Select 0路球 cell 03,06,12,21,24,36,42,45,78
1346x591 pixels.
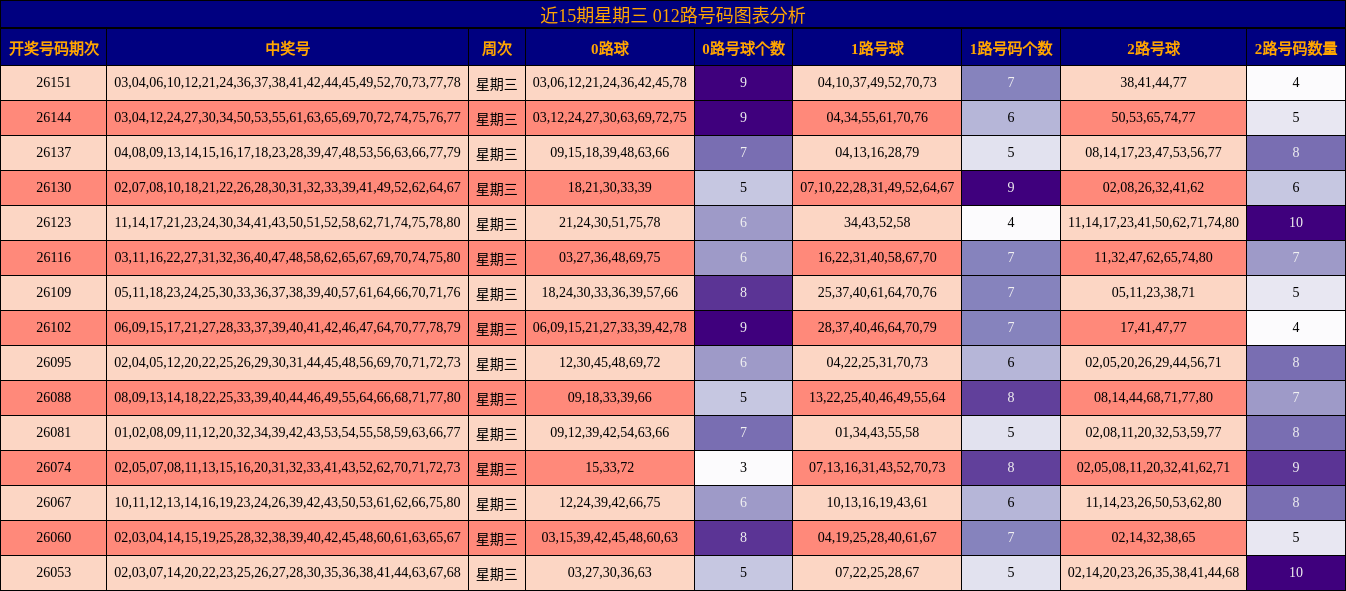coord(610,83)
